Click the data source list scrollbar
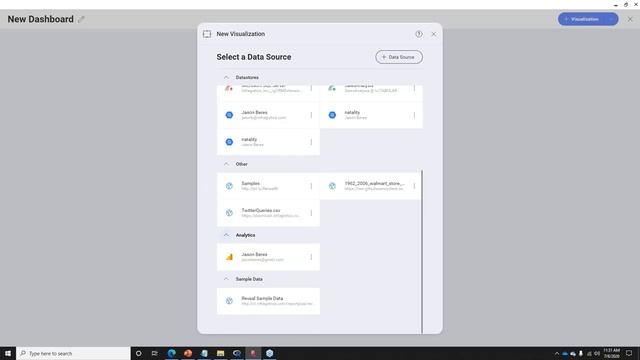This screenshot has width=640, height=360. click(422, 251)
